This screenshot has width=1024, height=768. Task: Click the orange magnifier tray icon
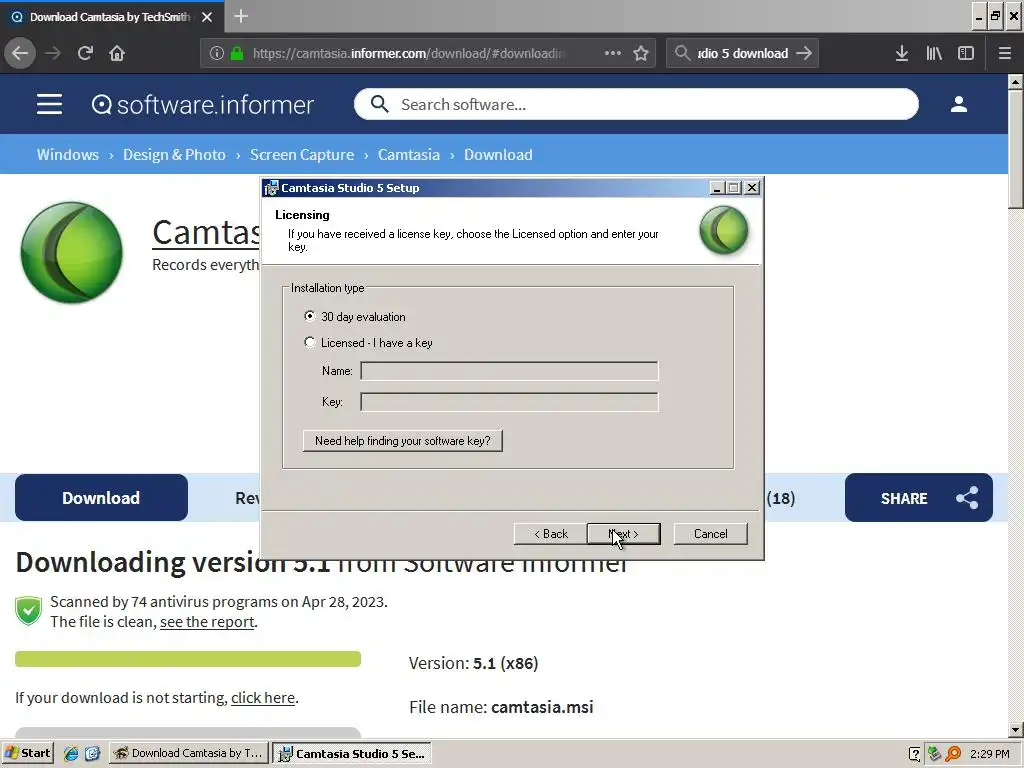coord(953,754)
